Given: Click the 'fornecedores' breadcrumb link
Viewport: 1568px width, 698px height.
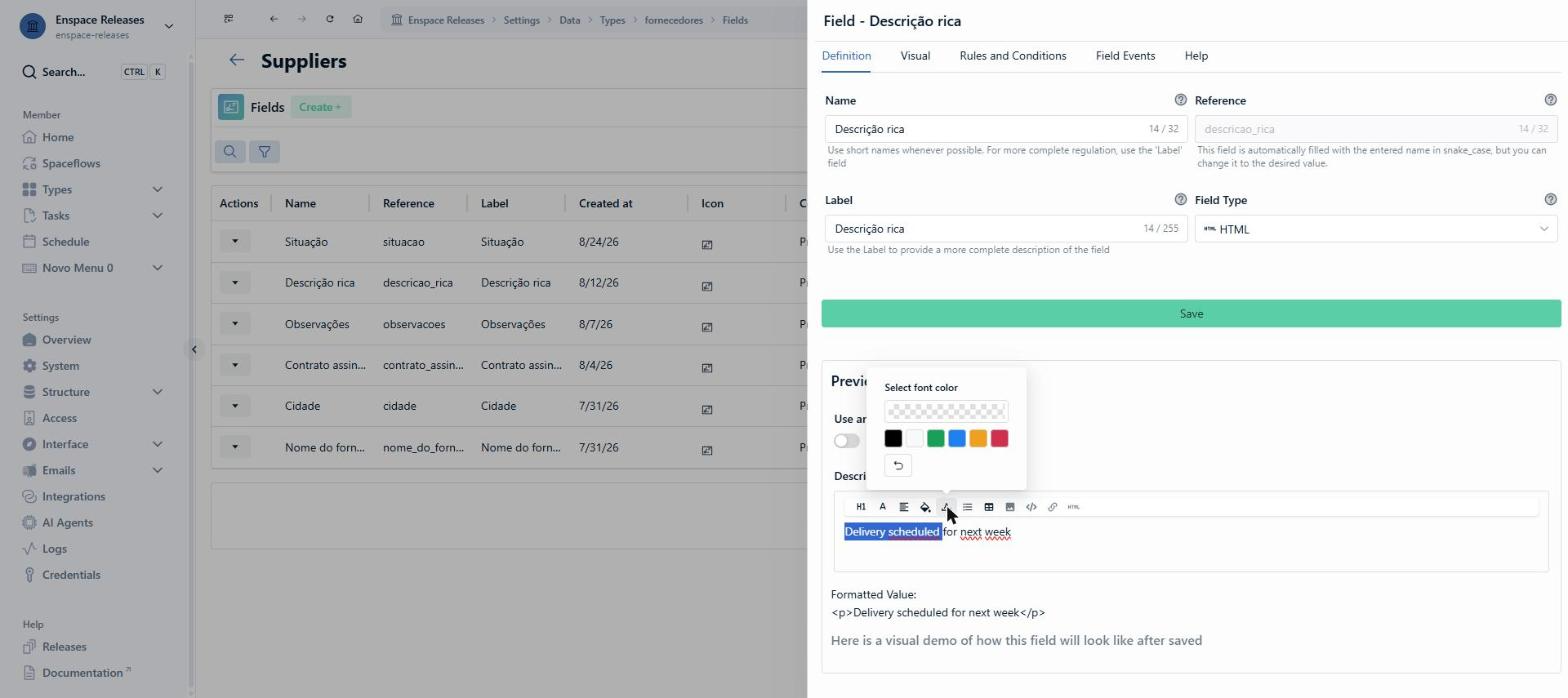Looking at the screenshot, I should coord(673,20).
